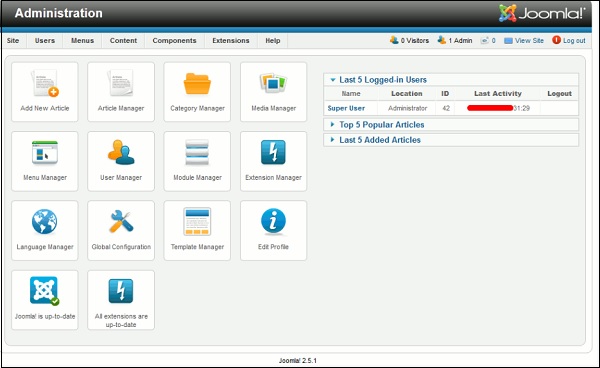This screenshot has height=368, width=600.
Task: Open the Extension Manager icon
Action: coord(273,152)
